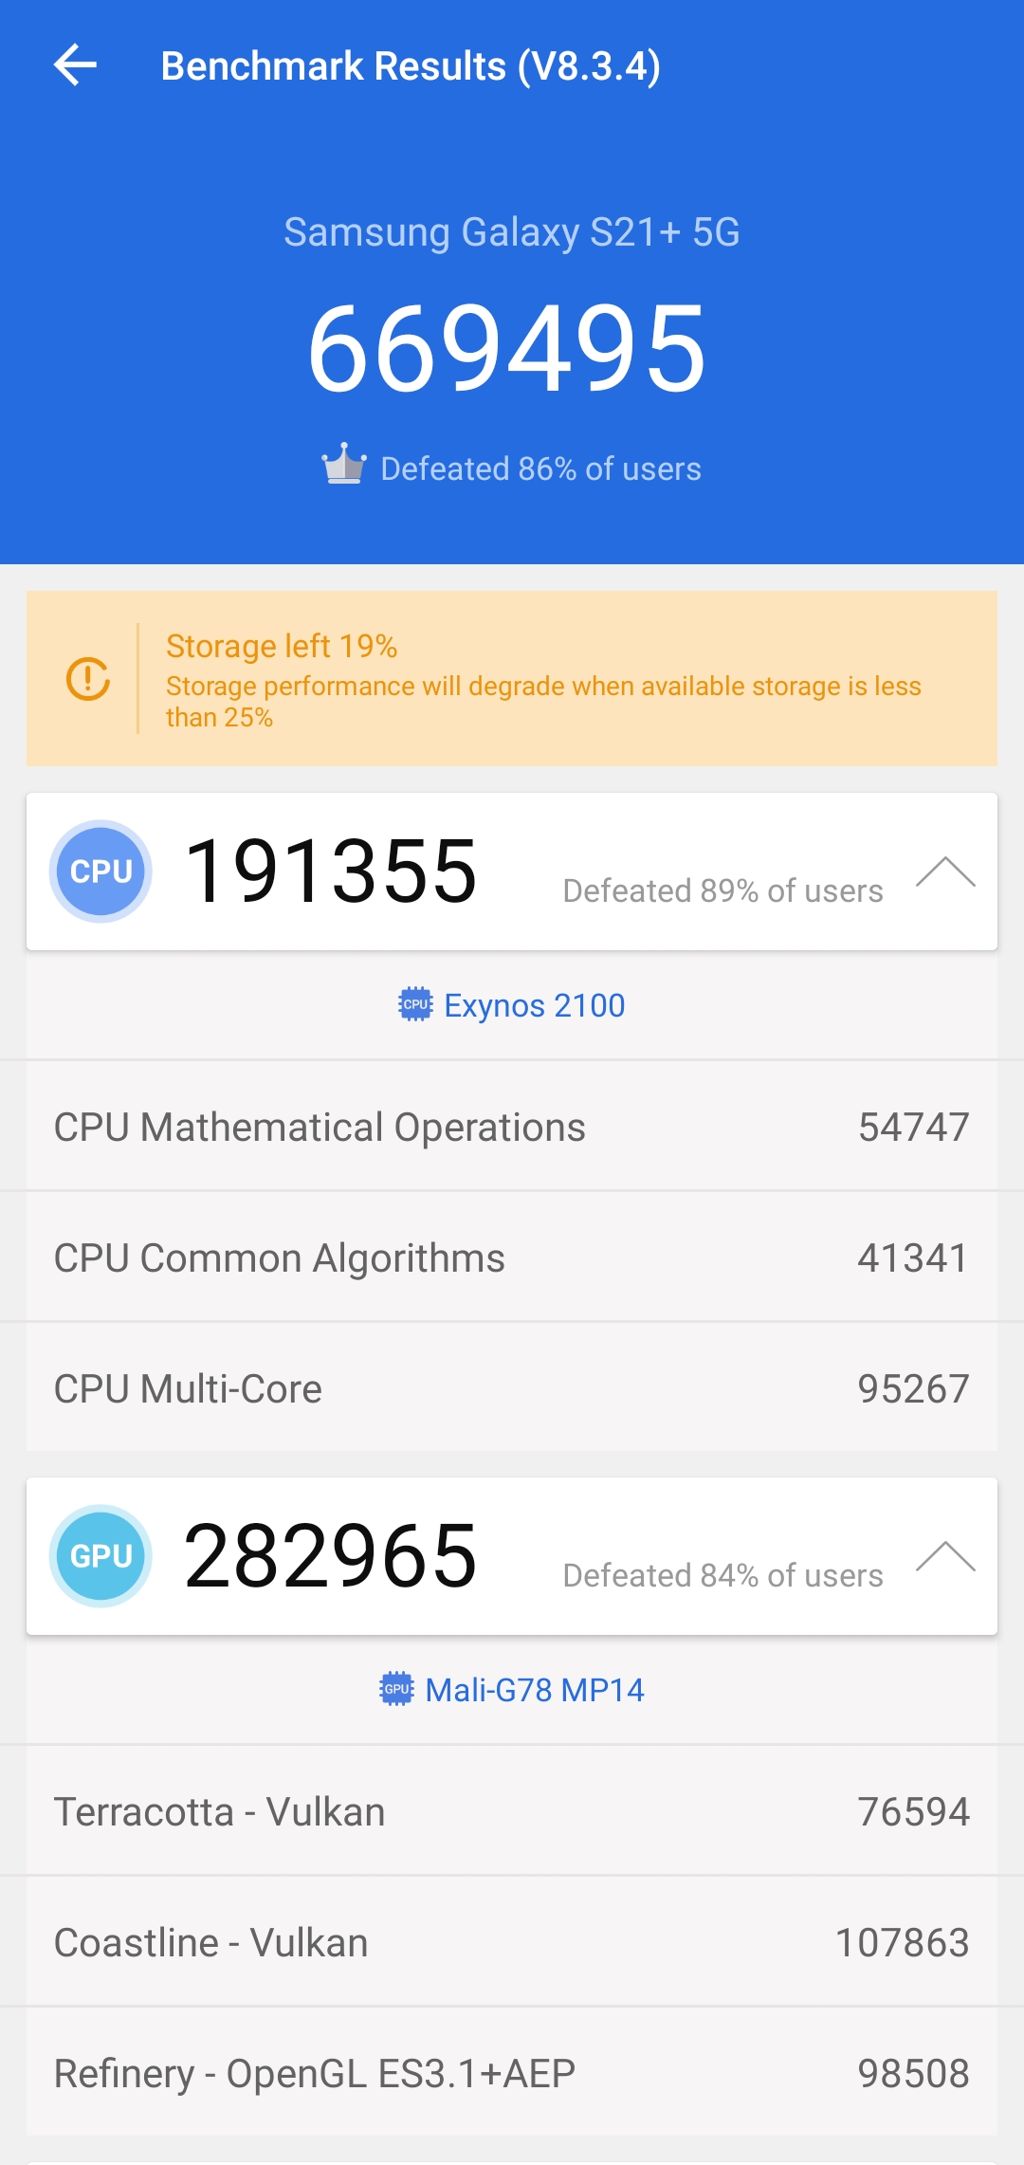Tap the Refinery - OpenGL ES3.1+AEP row
1024x2165 pixels.
tap(512, 2074)
